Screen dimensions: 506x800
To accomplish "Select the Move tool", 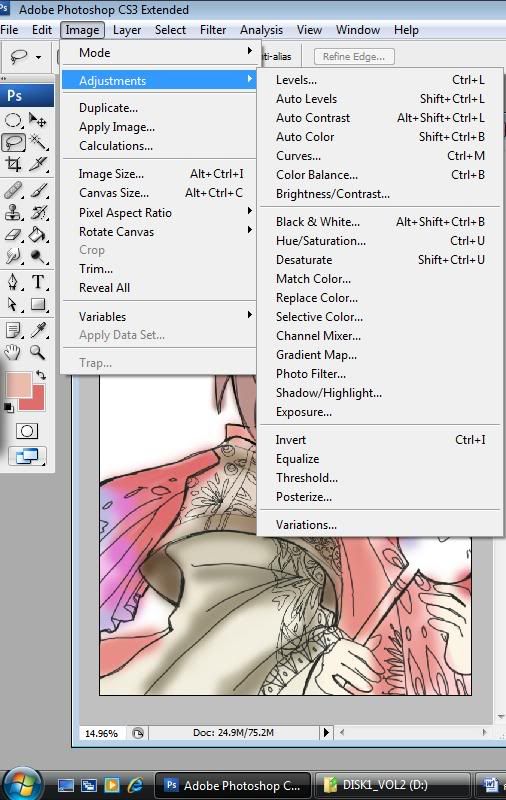I will (38, 120).
